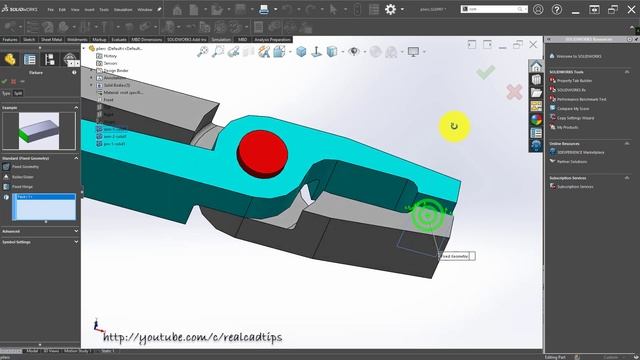Open the dropdown arrow beside Print icon
Viewport: 640px width, 360px height.
point(276,9)
